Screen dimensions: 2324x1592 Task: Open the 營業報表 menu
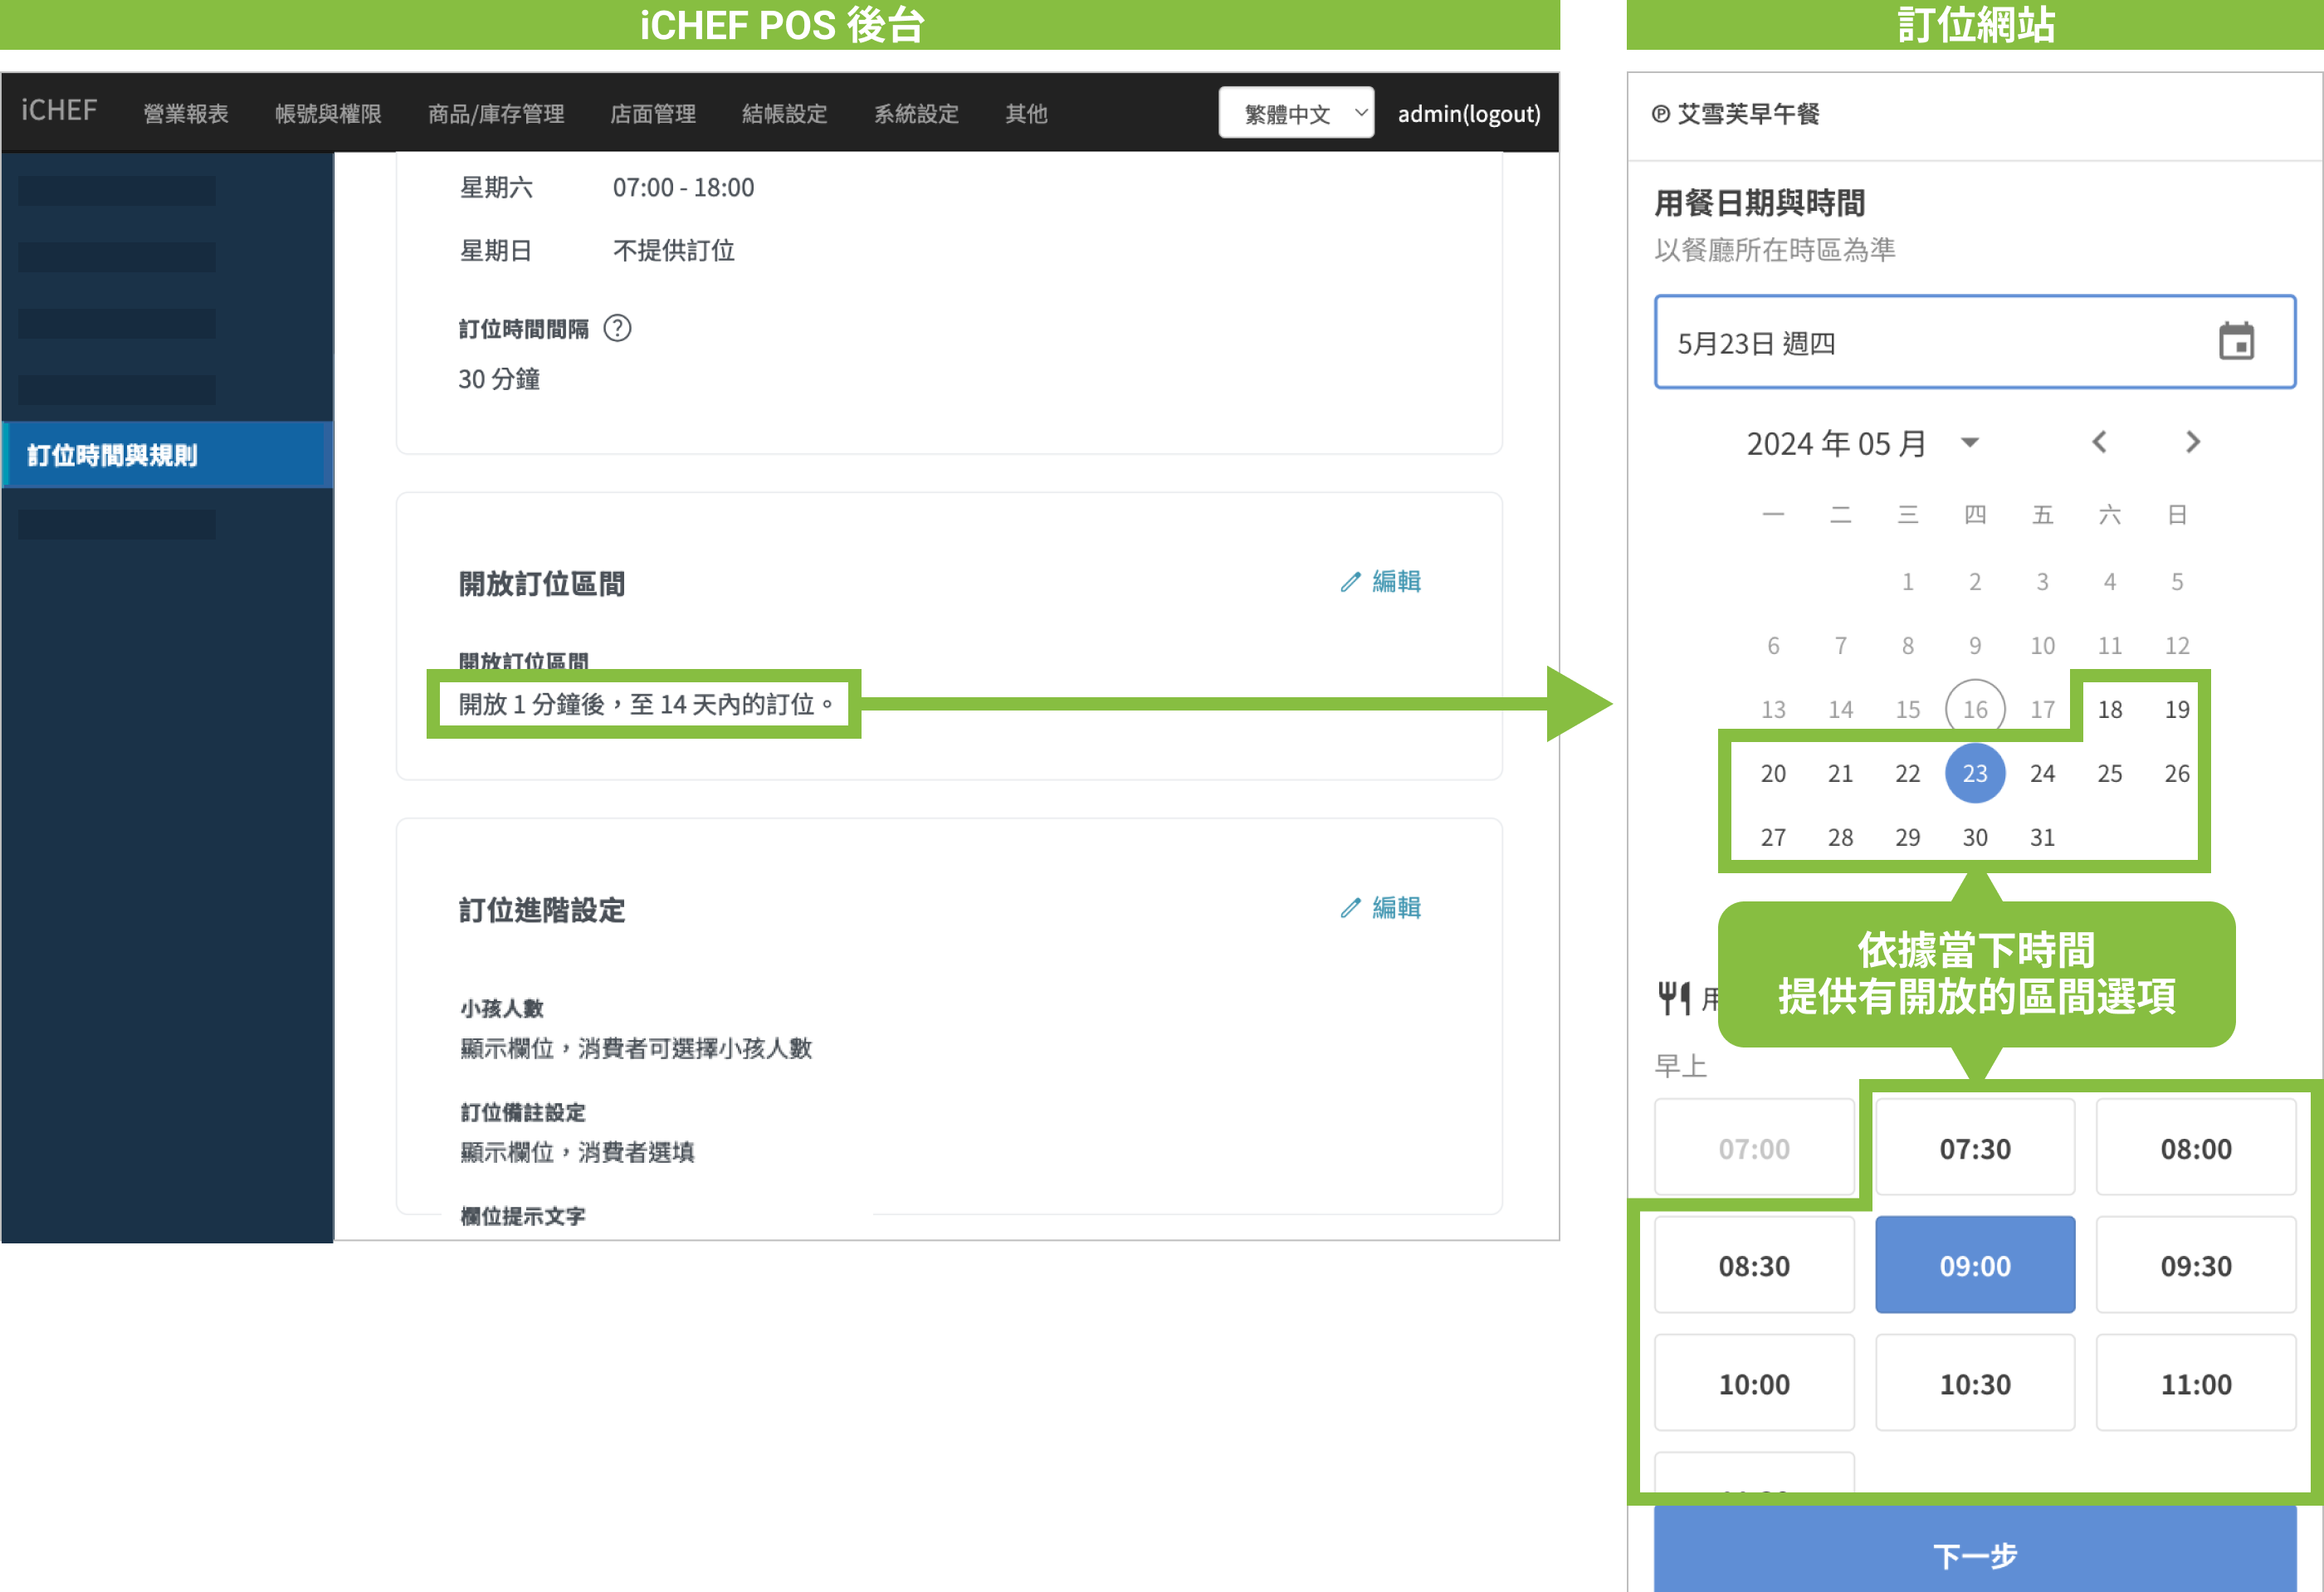[x=185, y=113]
